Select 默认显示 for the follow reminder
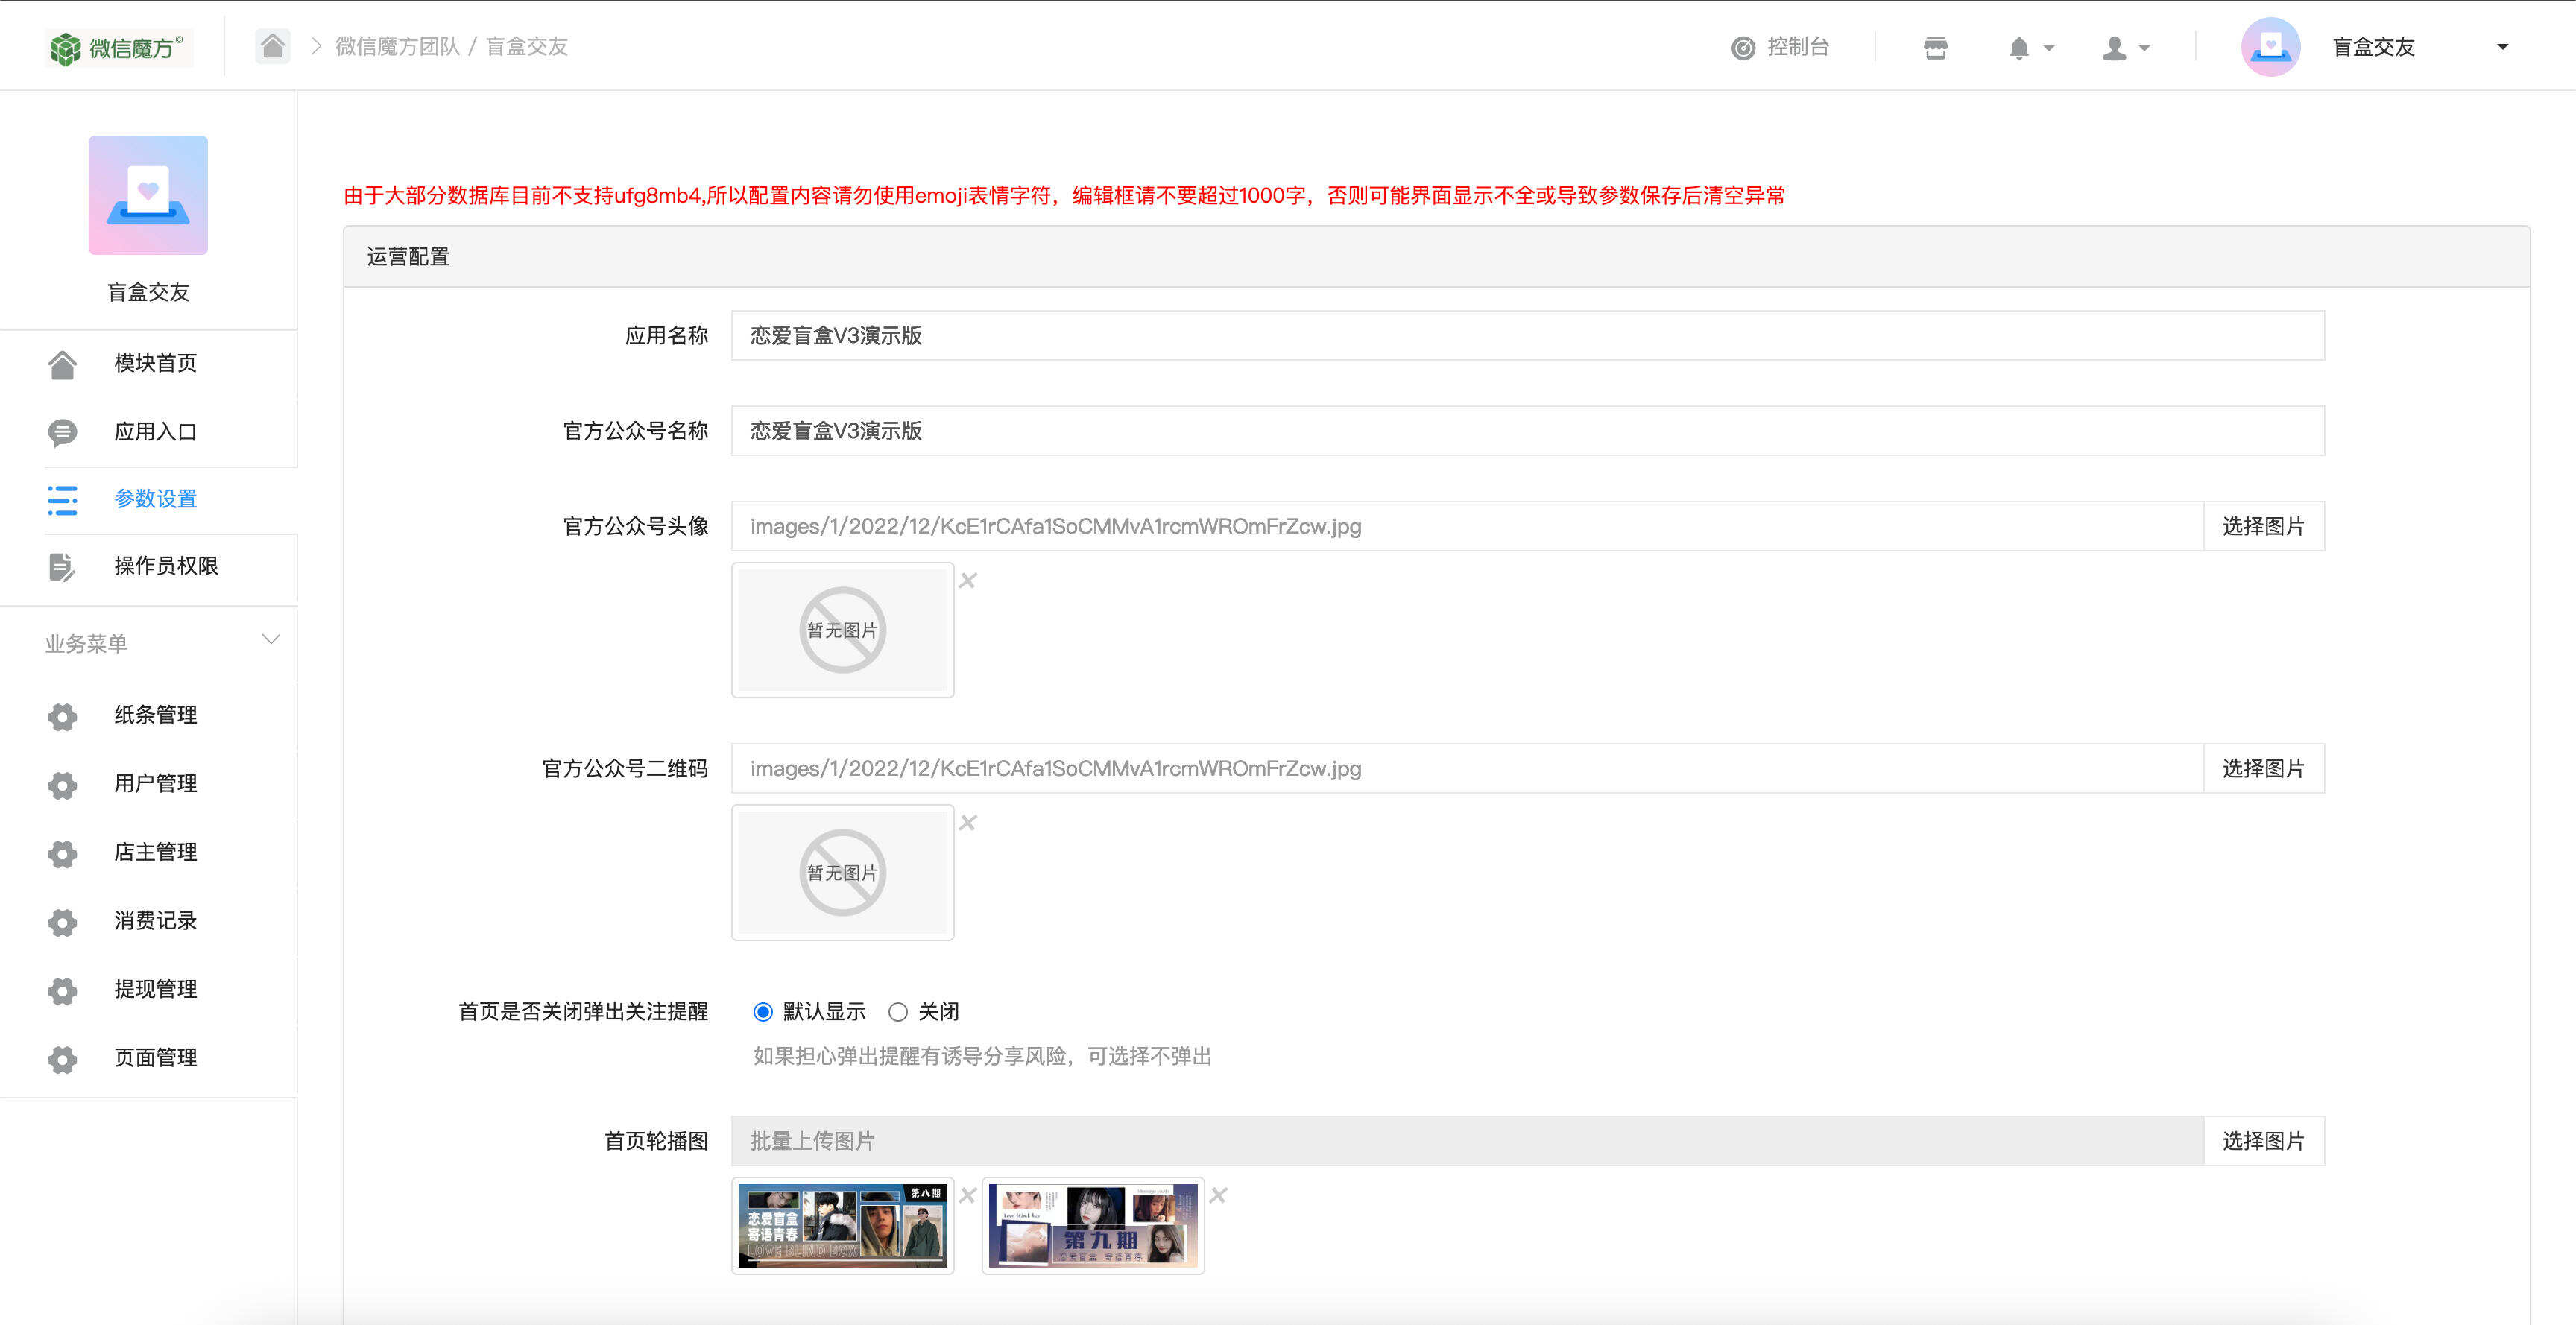 click(763, 1011)
